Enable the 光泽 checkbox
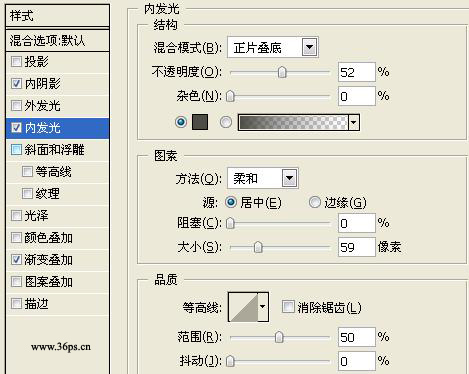The width and height of the screenshot is (469, 374). [16, 216]
